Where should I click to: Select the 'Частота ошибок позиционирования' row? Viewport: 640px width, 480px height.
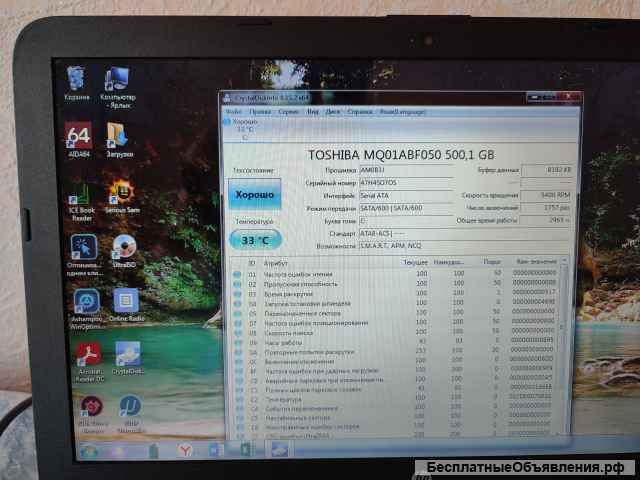[396, 322]
